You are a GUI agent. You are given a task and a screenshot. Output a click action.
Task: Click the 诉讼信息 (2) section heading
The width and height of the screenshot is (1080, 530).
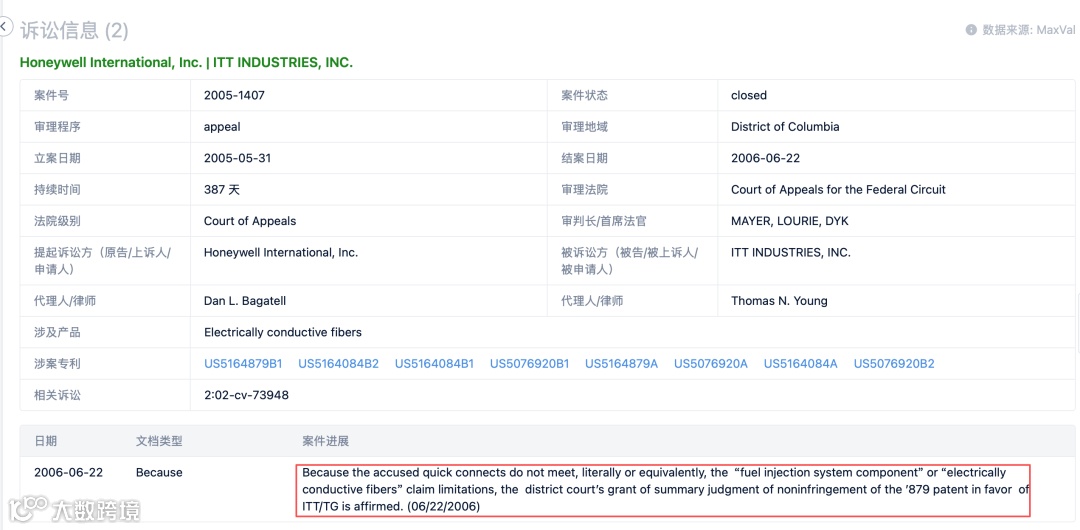(x=74, y=30)
